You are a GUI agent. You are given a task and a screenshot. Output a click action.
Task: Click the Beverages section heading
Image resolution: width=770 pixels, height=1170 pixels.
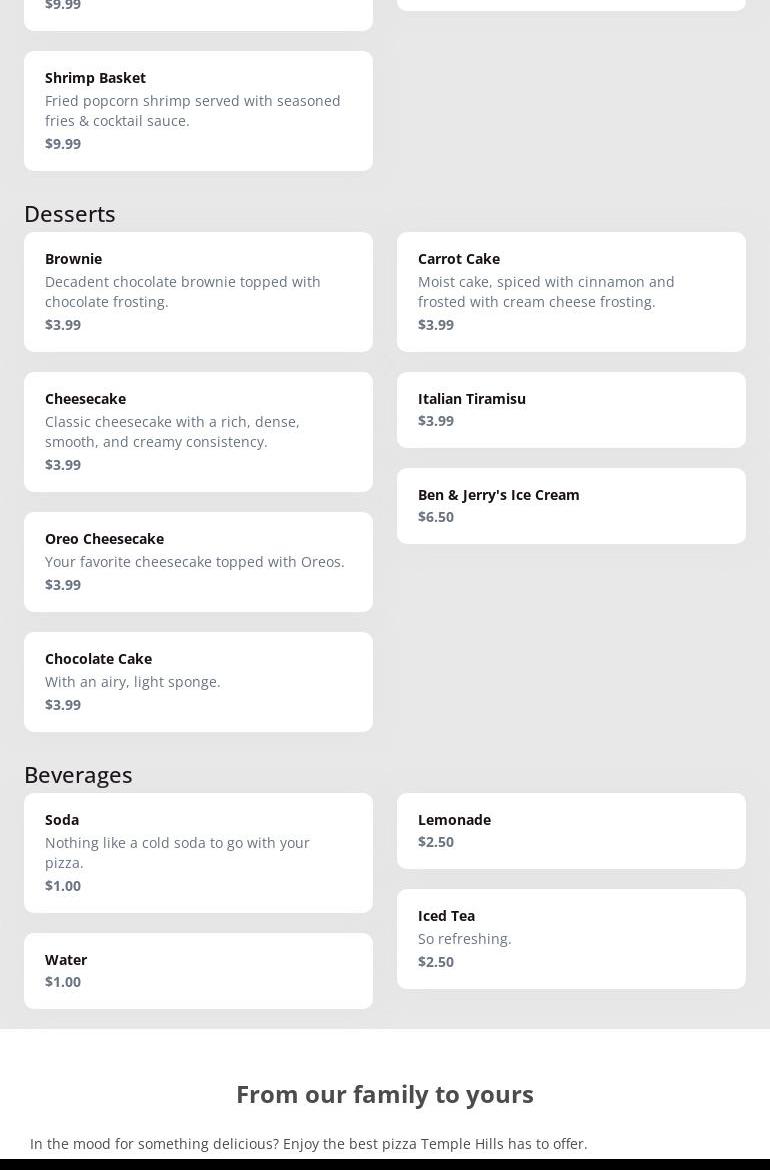(78, 775)
